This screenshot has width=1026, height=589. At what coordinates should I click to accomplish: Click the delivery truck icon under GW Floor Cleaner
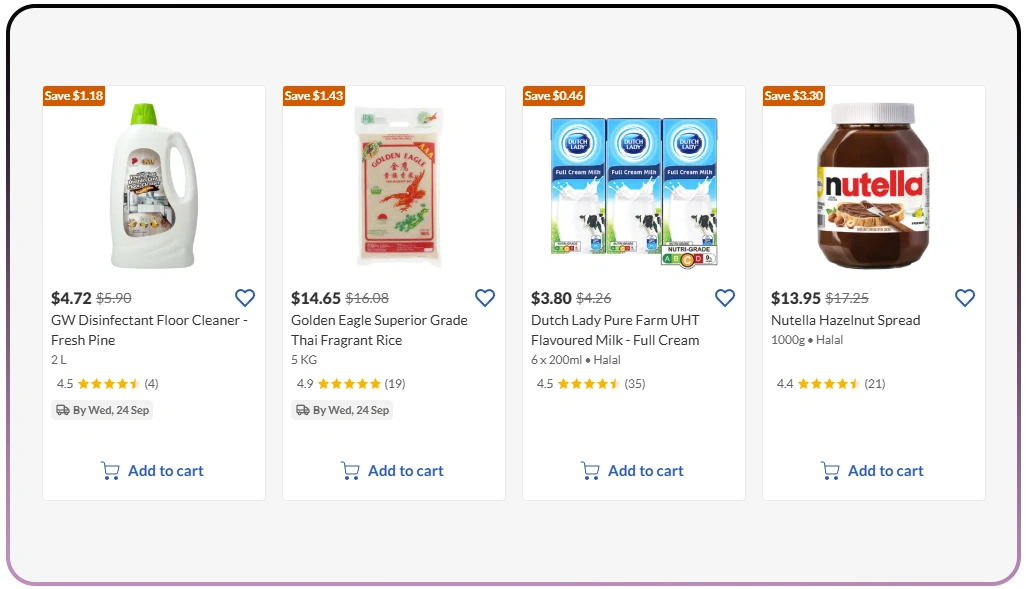coord(62,409)
